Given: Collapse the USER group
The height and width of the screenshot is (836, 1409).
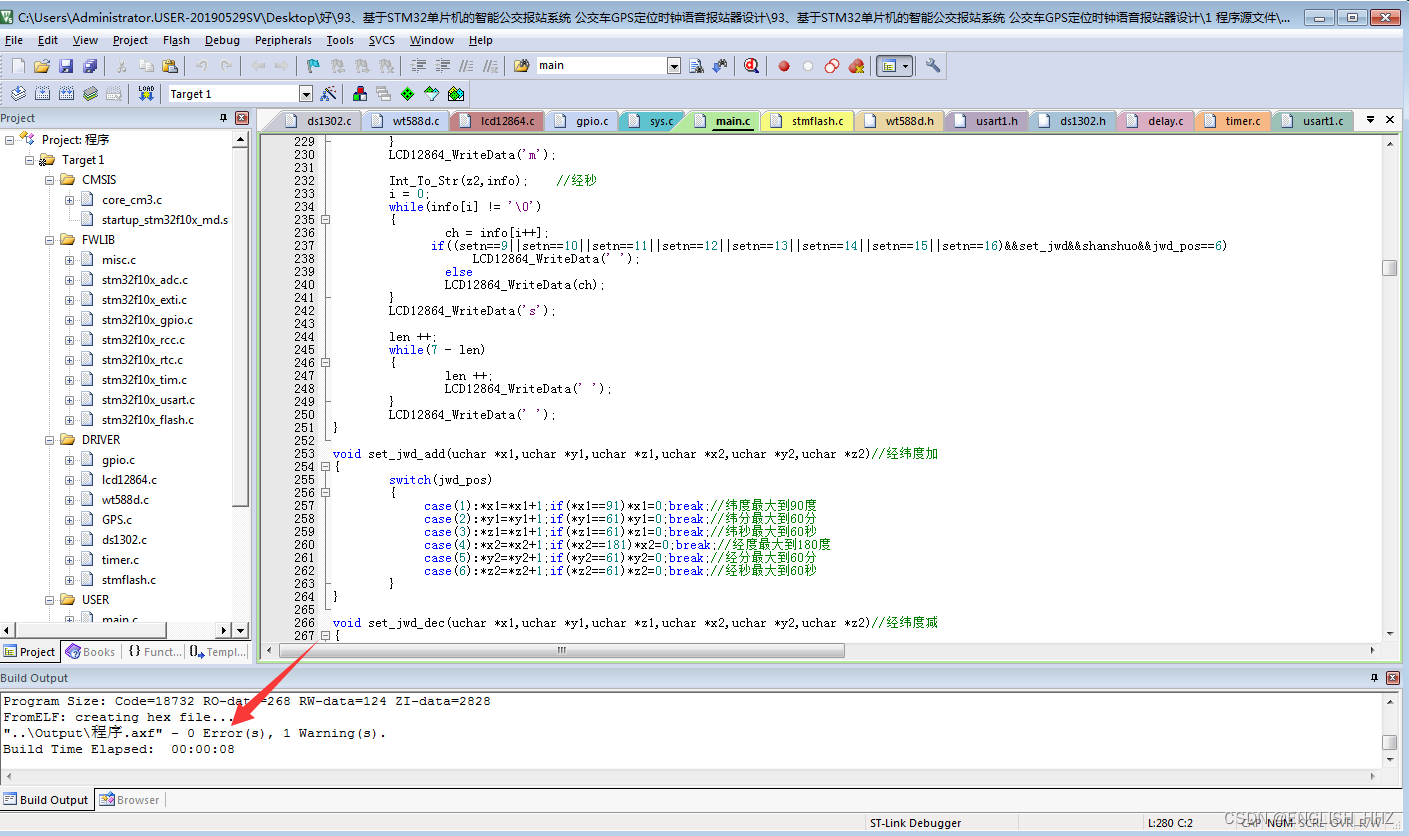Looking at the screenshot, I should [x=50, y=600].
